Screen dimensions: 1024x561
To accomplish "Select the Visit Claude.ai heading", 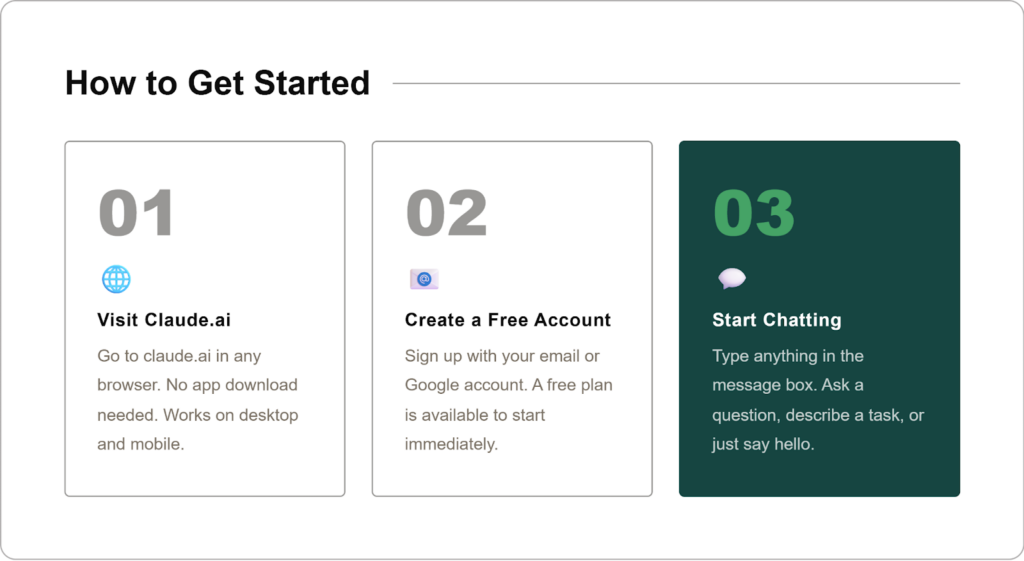I will pos(164,320).
